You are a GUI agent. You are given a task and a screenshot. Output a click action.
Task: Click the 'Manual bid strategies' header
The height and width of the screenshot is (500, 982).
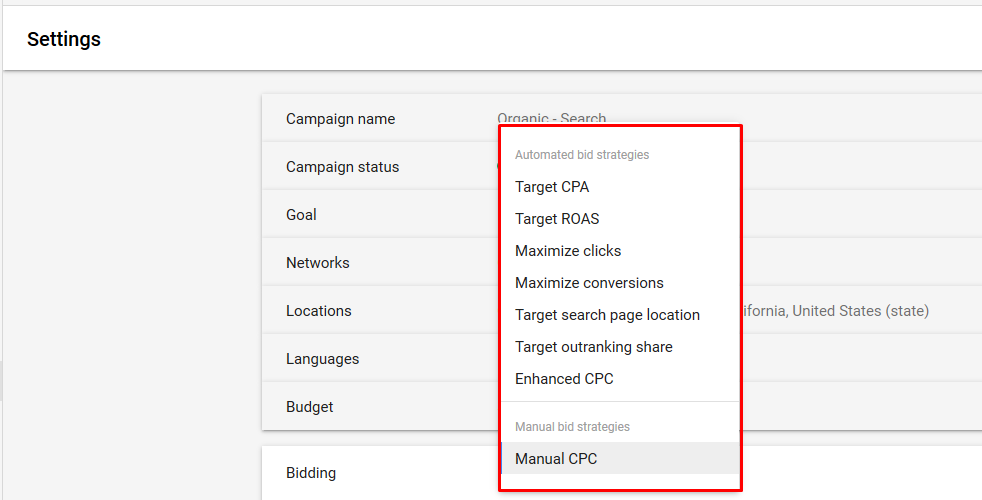pos(572,427)
